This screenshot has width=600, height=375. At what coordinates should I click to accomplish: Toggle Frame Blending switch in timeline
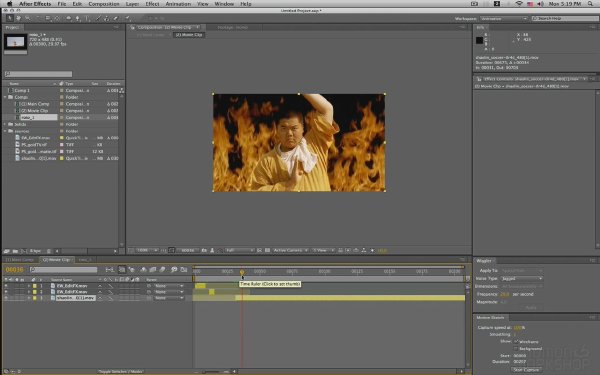click(x=153, y=270)
